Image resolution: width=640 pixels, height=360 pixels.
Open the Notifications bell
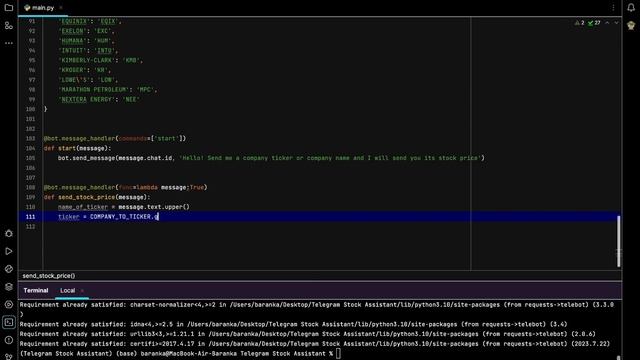pos(631,7)
